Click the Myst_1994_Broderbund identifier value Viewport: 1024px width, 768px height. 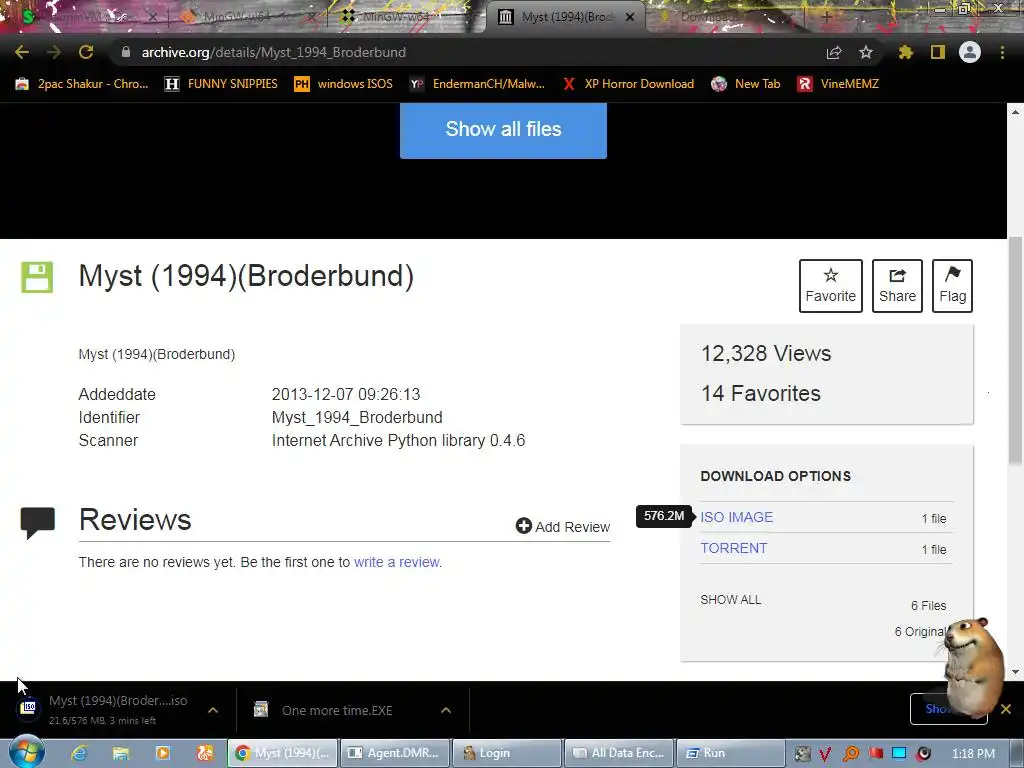pyautogui.click(x=357, y=417)
